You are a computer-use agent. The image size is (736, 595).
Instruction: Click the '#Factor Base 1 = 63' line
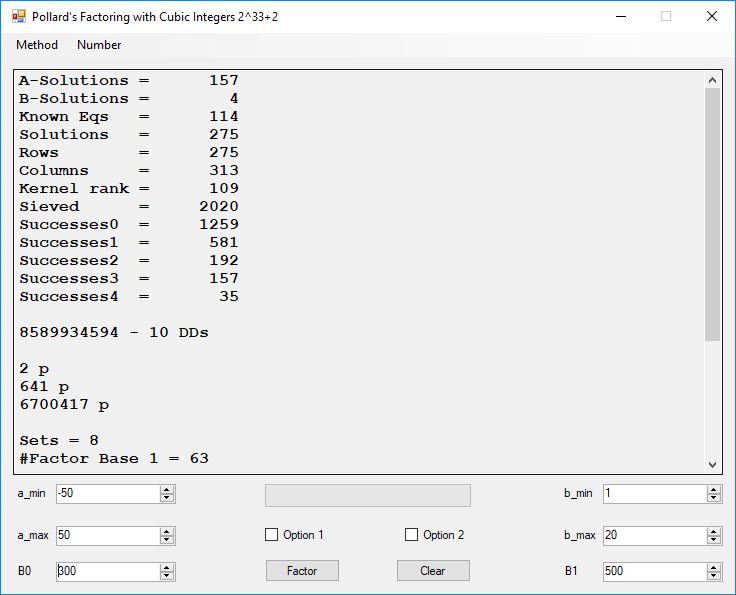114,458
